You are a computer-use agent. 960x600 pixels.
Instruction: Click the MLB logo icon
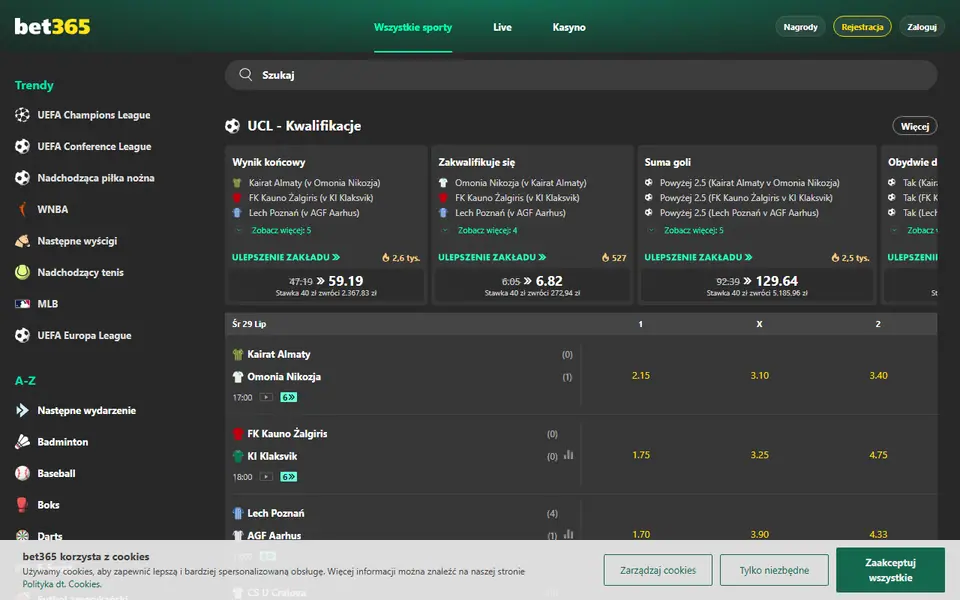click(x=22, y=304)
